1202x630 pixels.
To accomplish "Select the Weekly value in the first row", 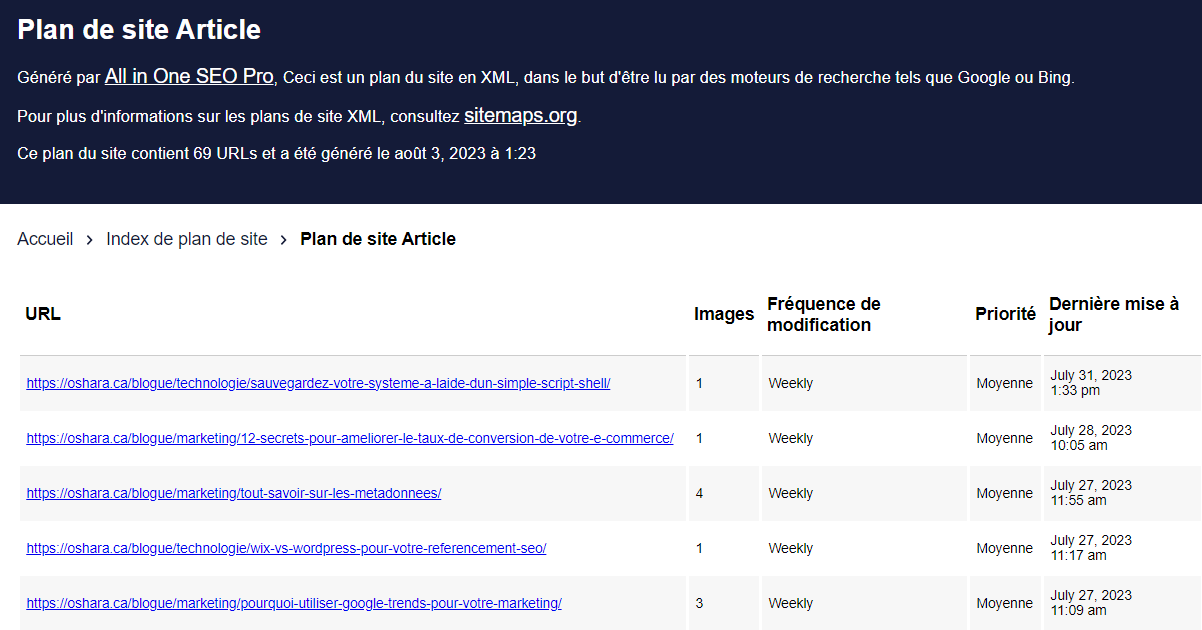I will (x=790, y=383).
